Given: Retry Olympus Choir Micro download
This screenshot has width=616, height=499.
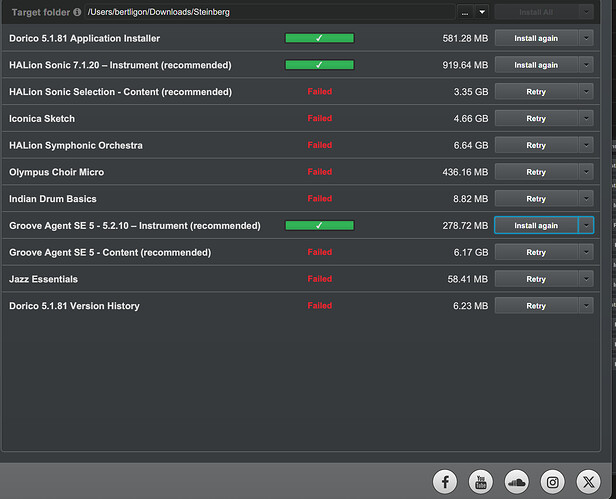Looking at the screenshot, I should tap(536, 172).
